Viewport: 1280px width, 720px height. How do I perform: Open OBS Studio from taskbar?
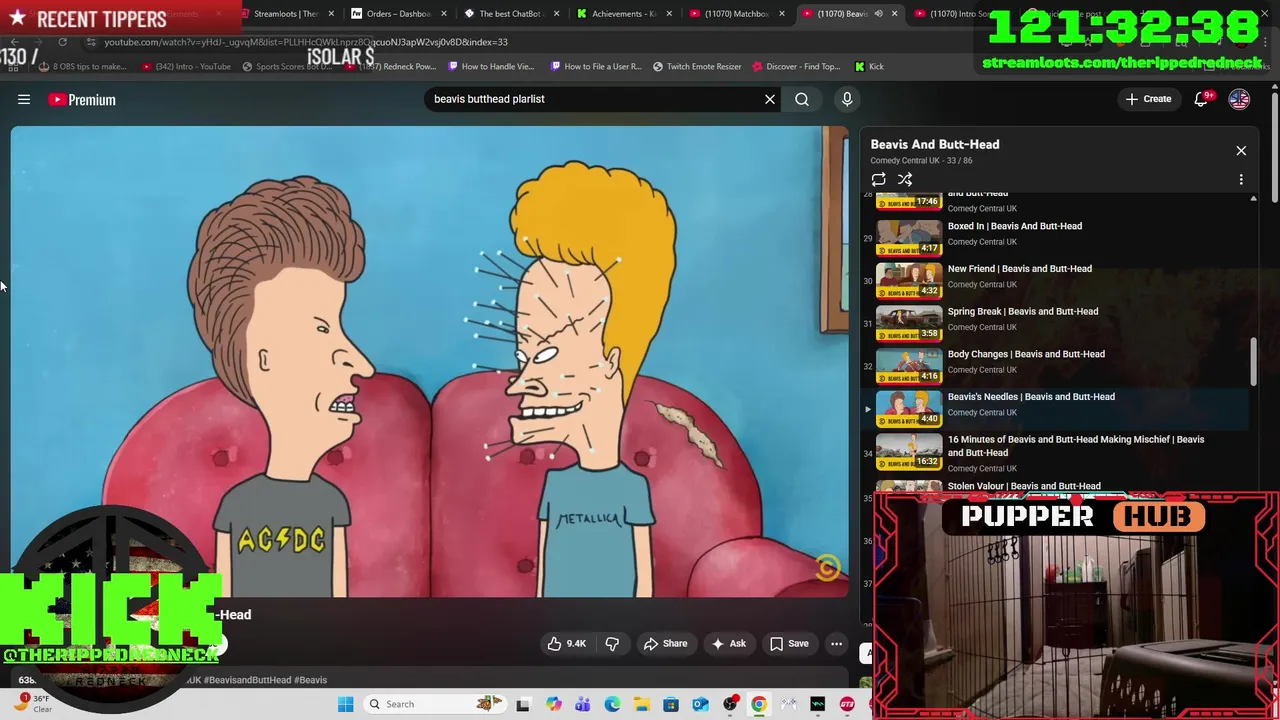730,704
